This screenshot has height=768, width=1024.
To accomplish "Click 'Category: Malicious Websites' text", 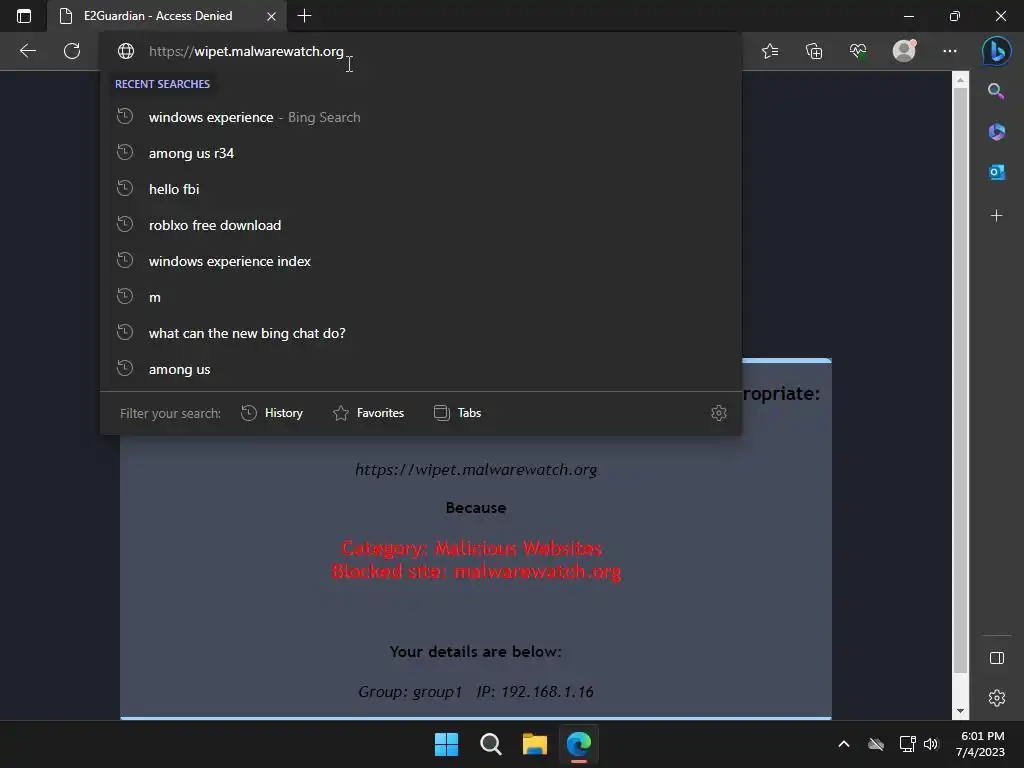I will point(472,548).
